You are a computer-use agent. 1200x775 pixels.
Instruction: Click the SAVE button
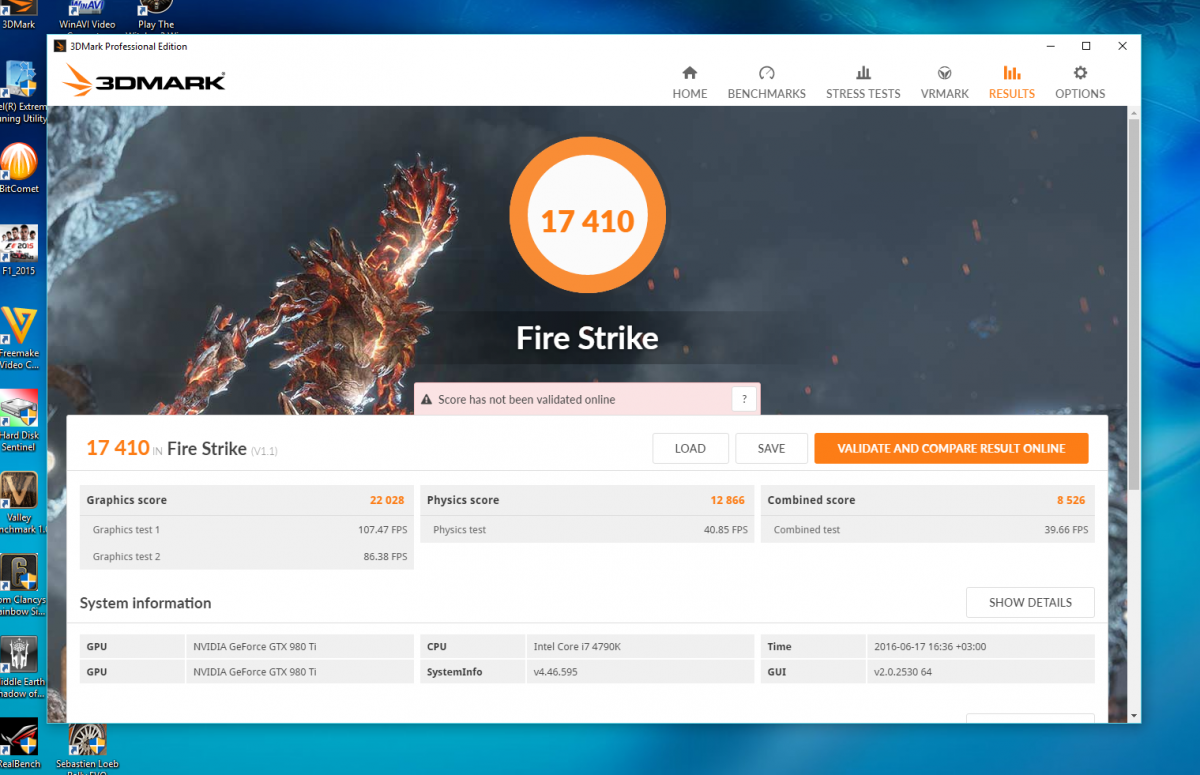(771, 448)
